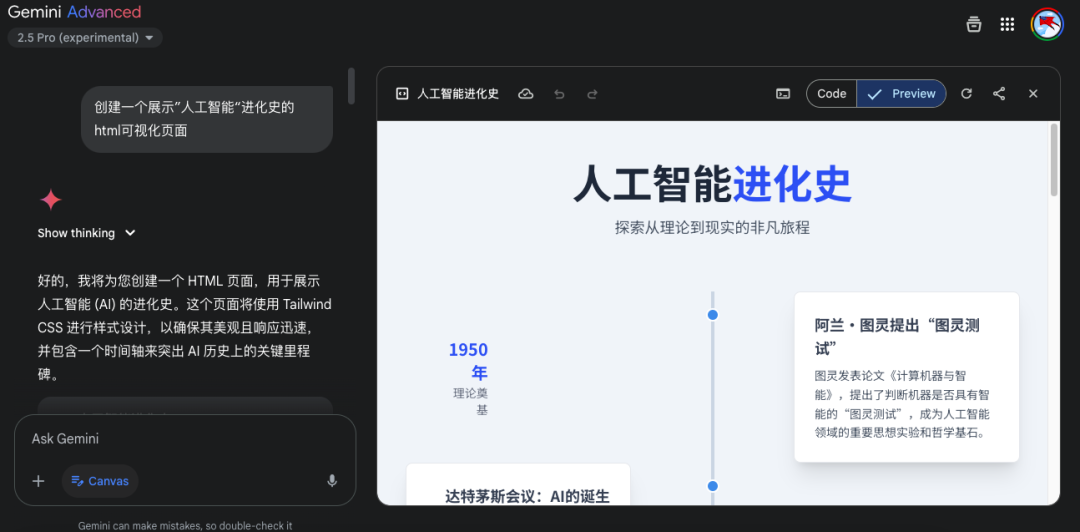The width and height of the screenshot is (1080, 532).
Task: Switch to the Preview tab
Action: (902, 94)
